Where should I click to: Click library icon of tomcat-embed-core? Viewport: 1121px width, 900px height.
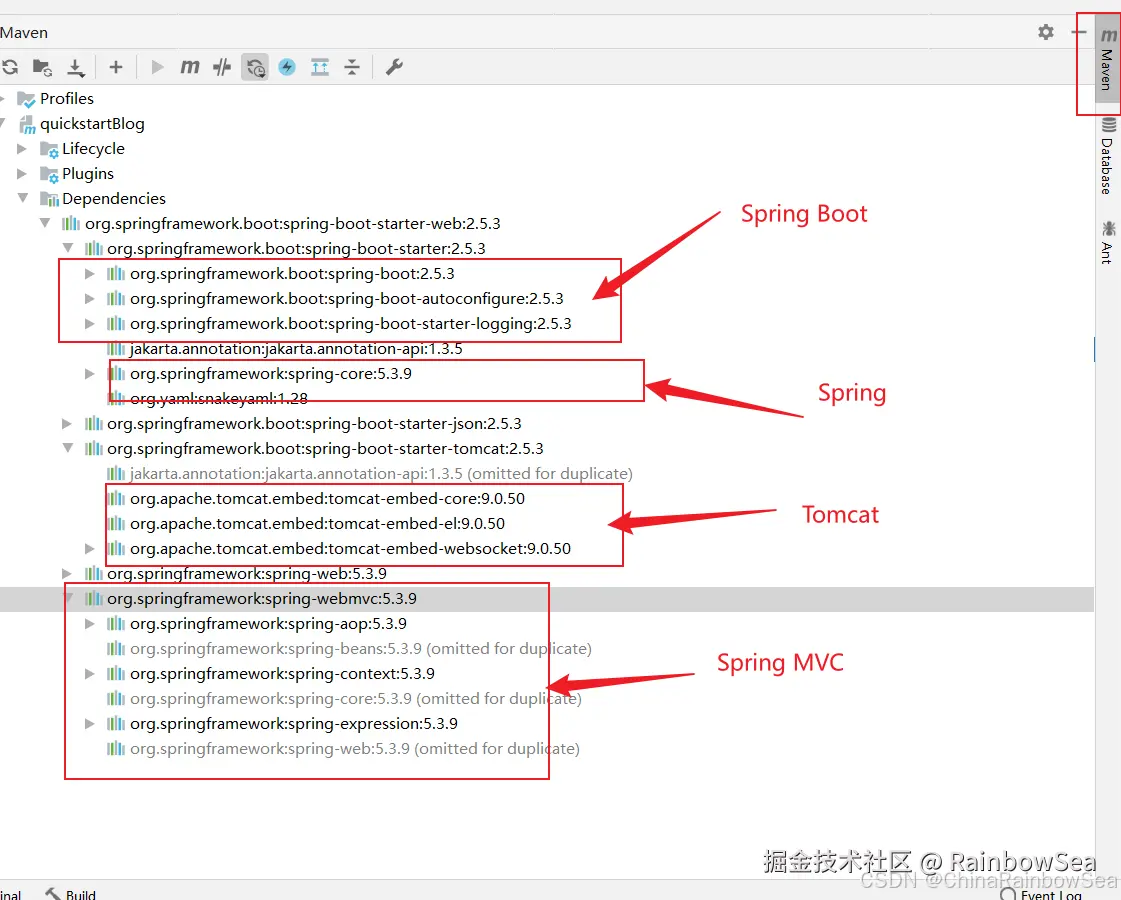116,499
